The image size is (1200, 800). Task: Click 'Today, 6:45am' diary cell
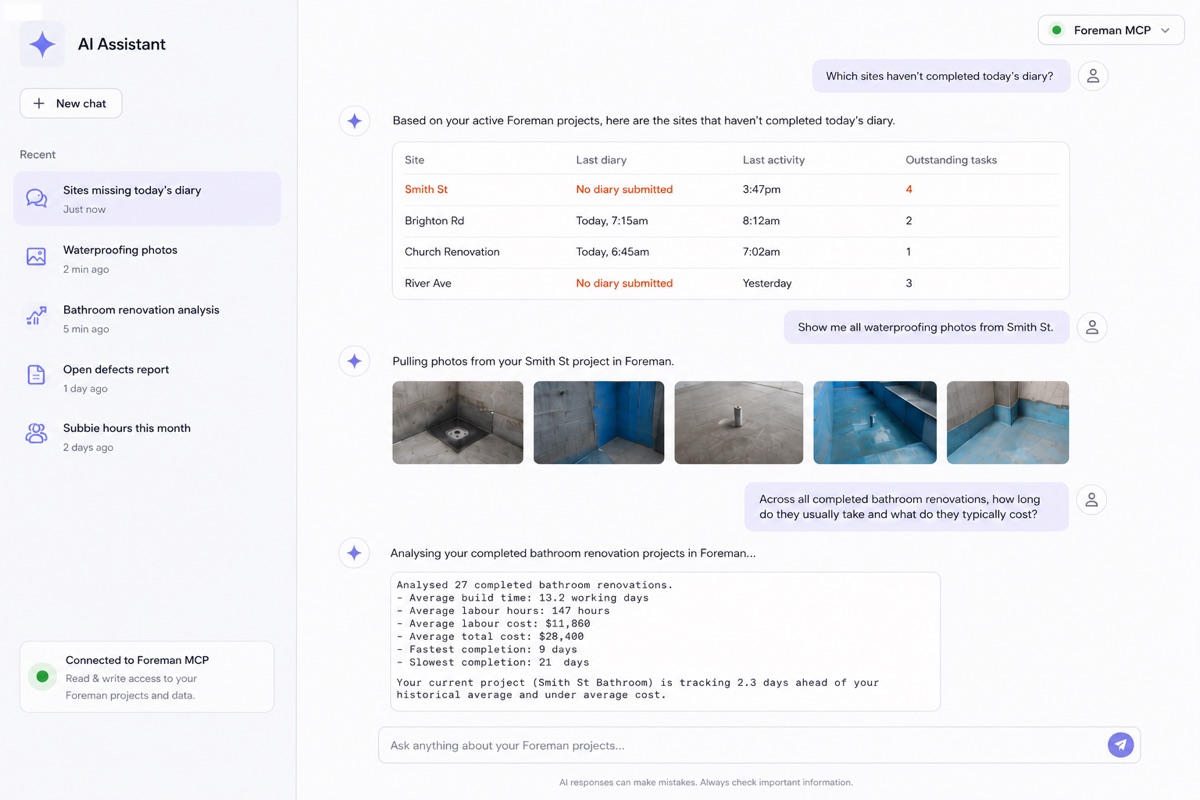(x=612, y=252)
